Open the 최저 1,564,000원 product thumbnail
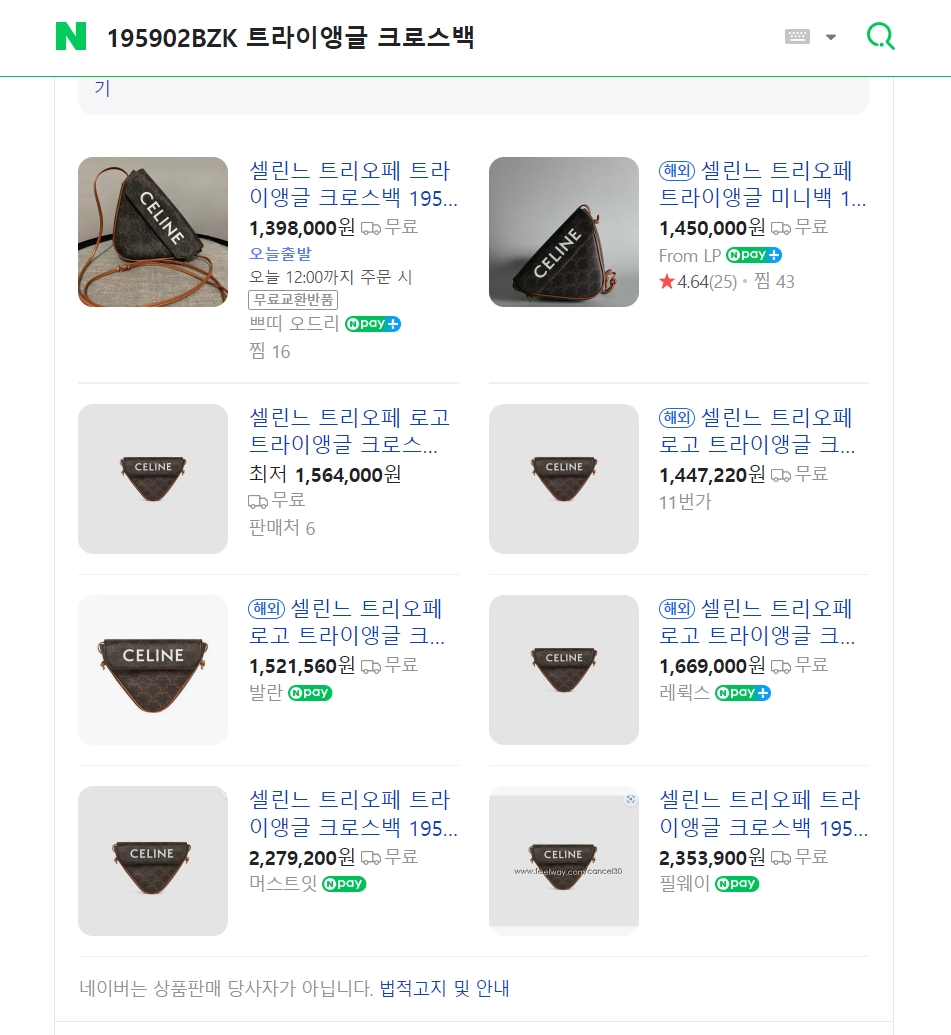 point(153,479)
